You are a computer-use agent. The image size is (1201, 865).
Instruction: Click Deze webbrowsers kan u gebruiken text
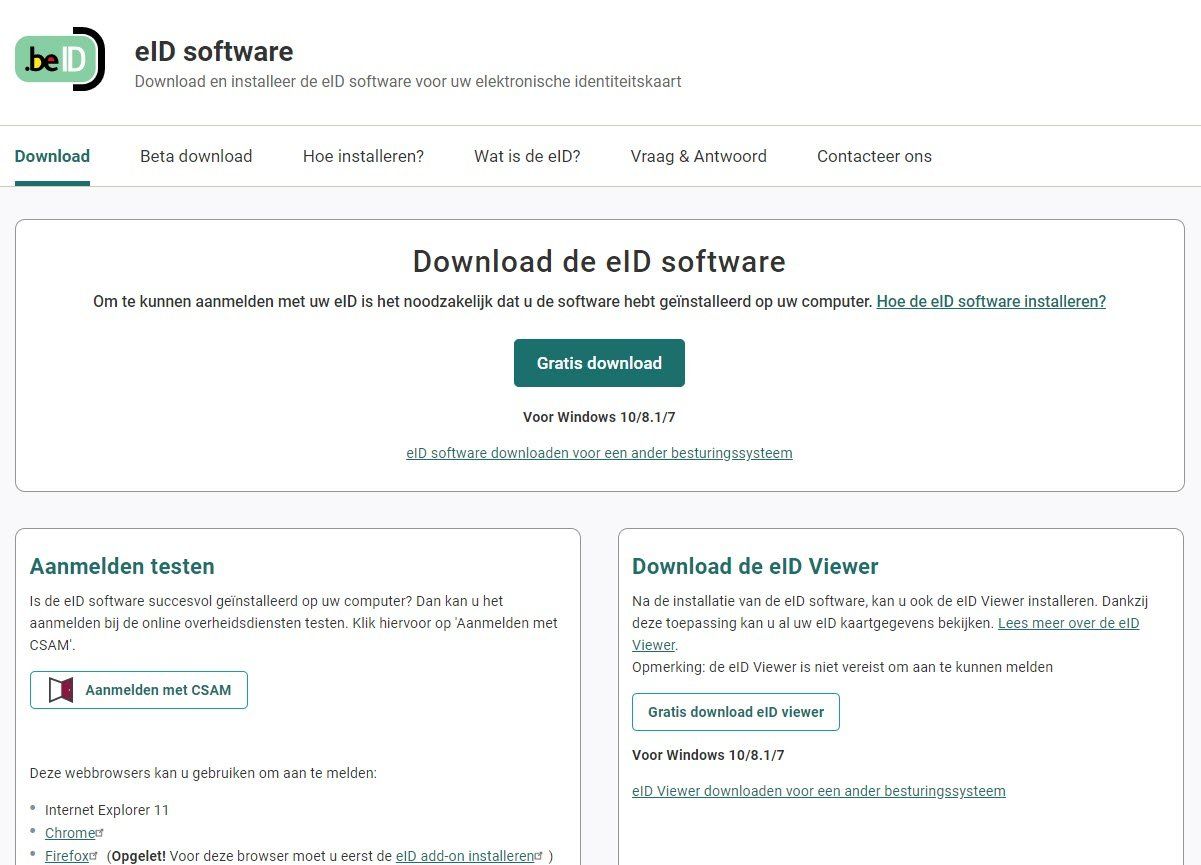tap(203, 773)
